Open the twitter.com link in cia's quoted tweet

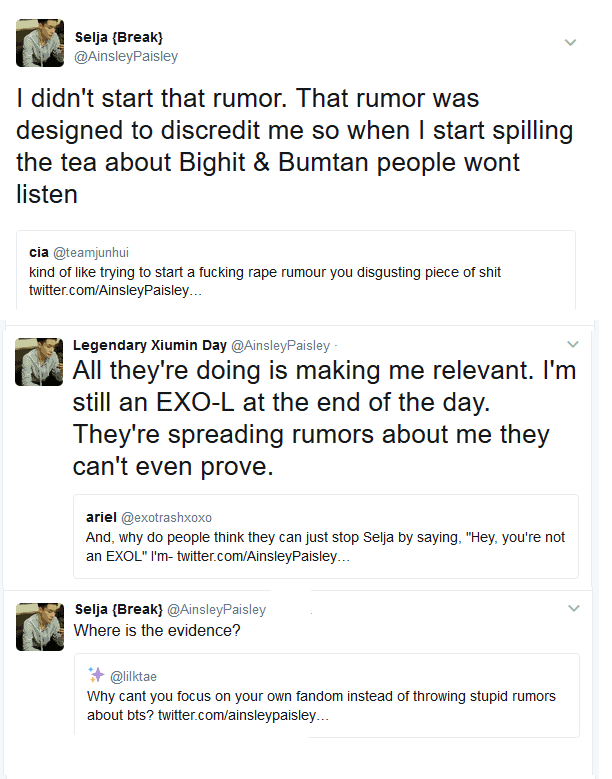(116, 290)
